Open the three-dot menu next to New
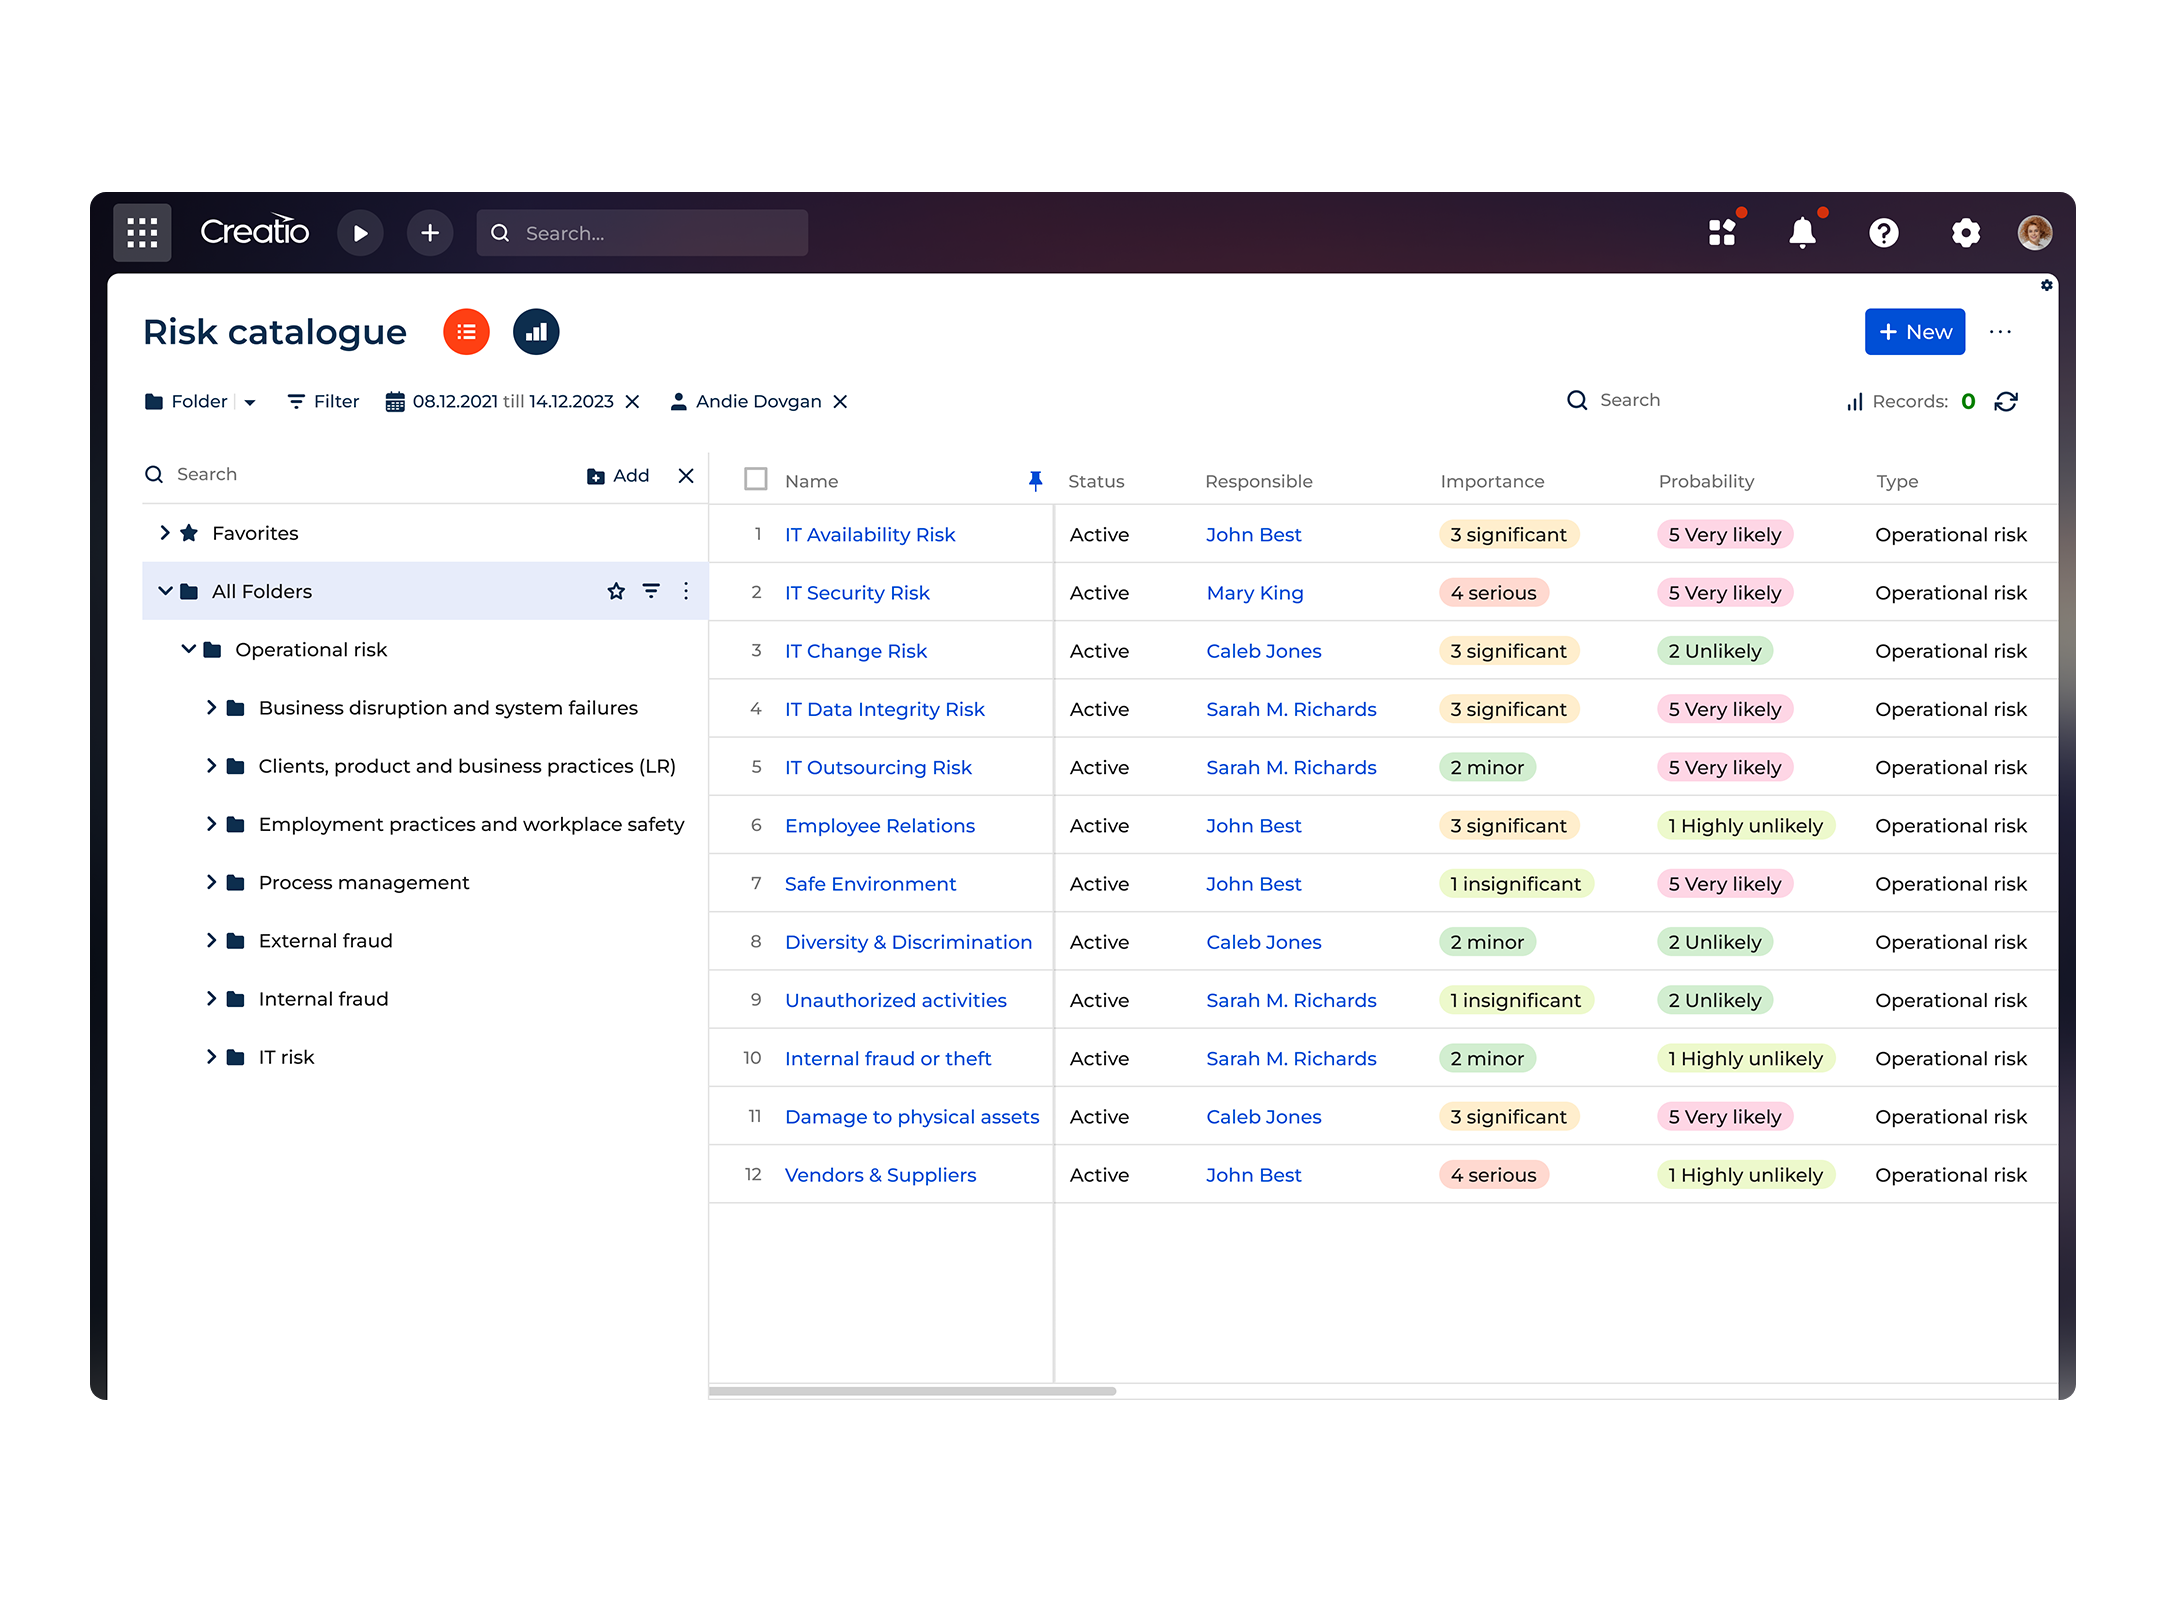This screenshot has height=1600, width=2164. 2001,331
